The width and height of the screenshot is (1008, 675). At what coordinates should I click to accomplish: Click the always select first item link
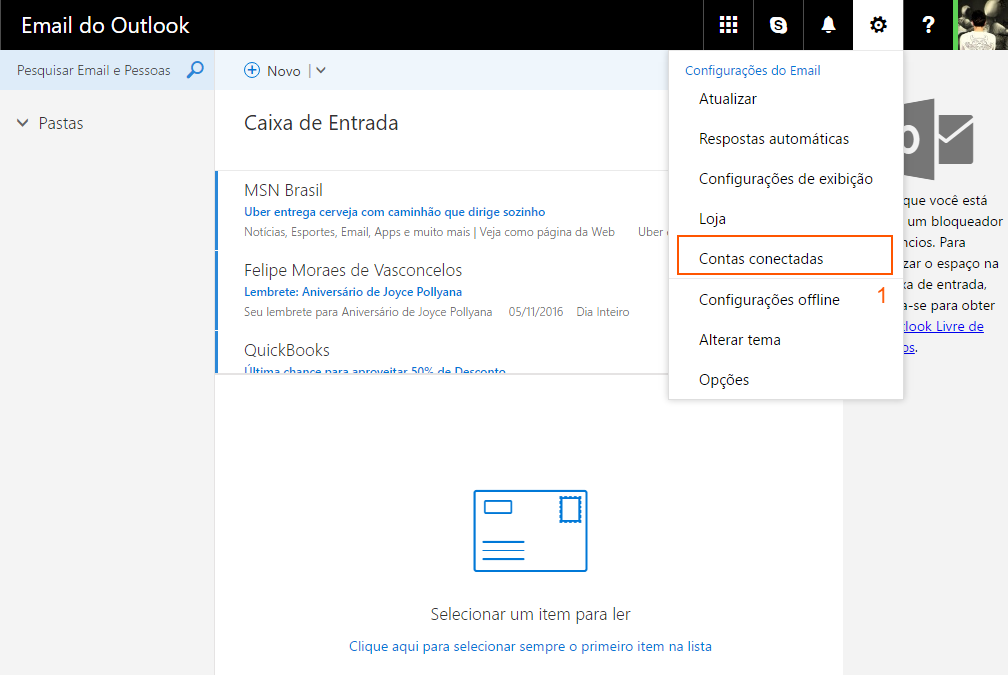tap(530, 646)
